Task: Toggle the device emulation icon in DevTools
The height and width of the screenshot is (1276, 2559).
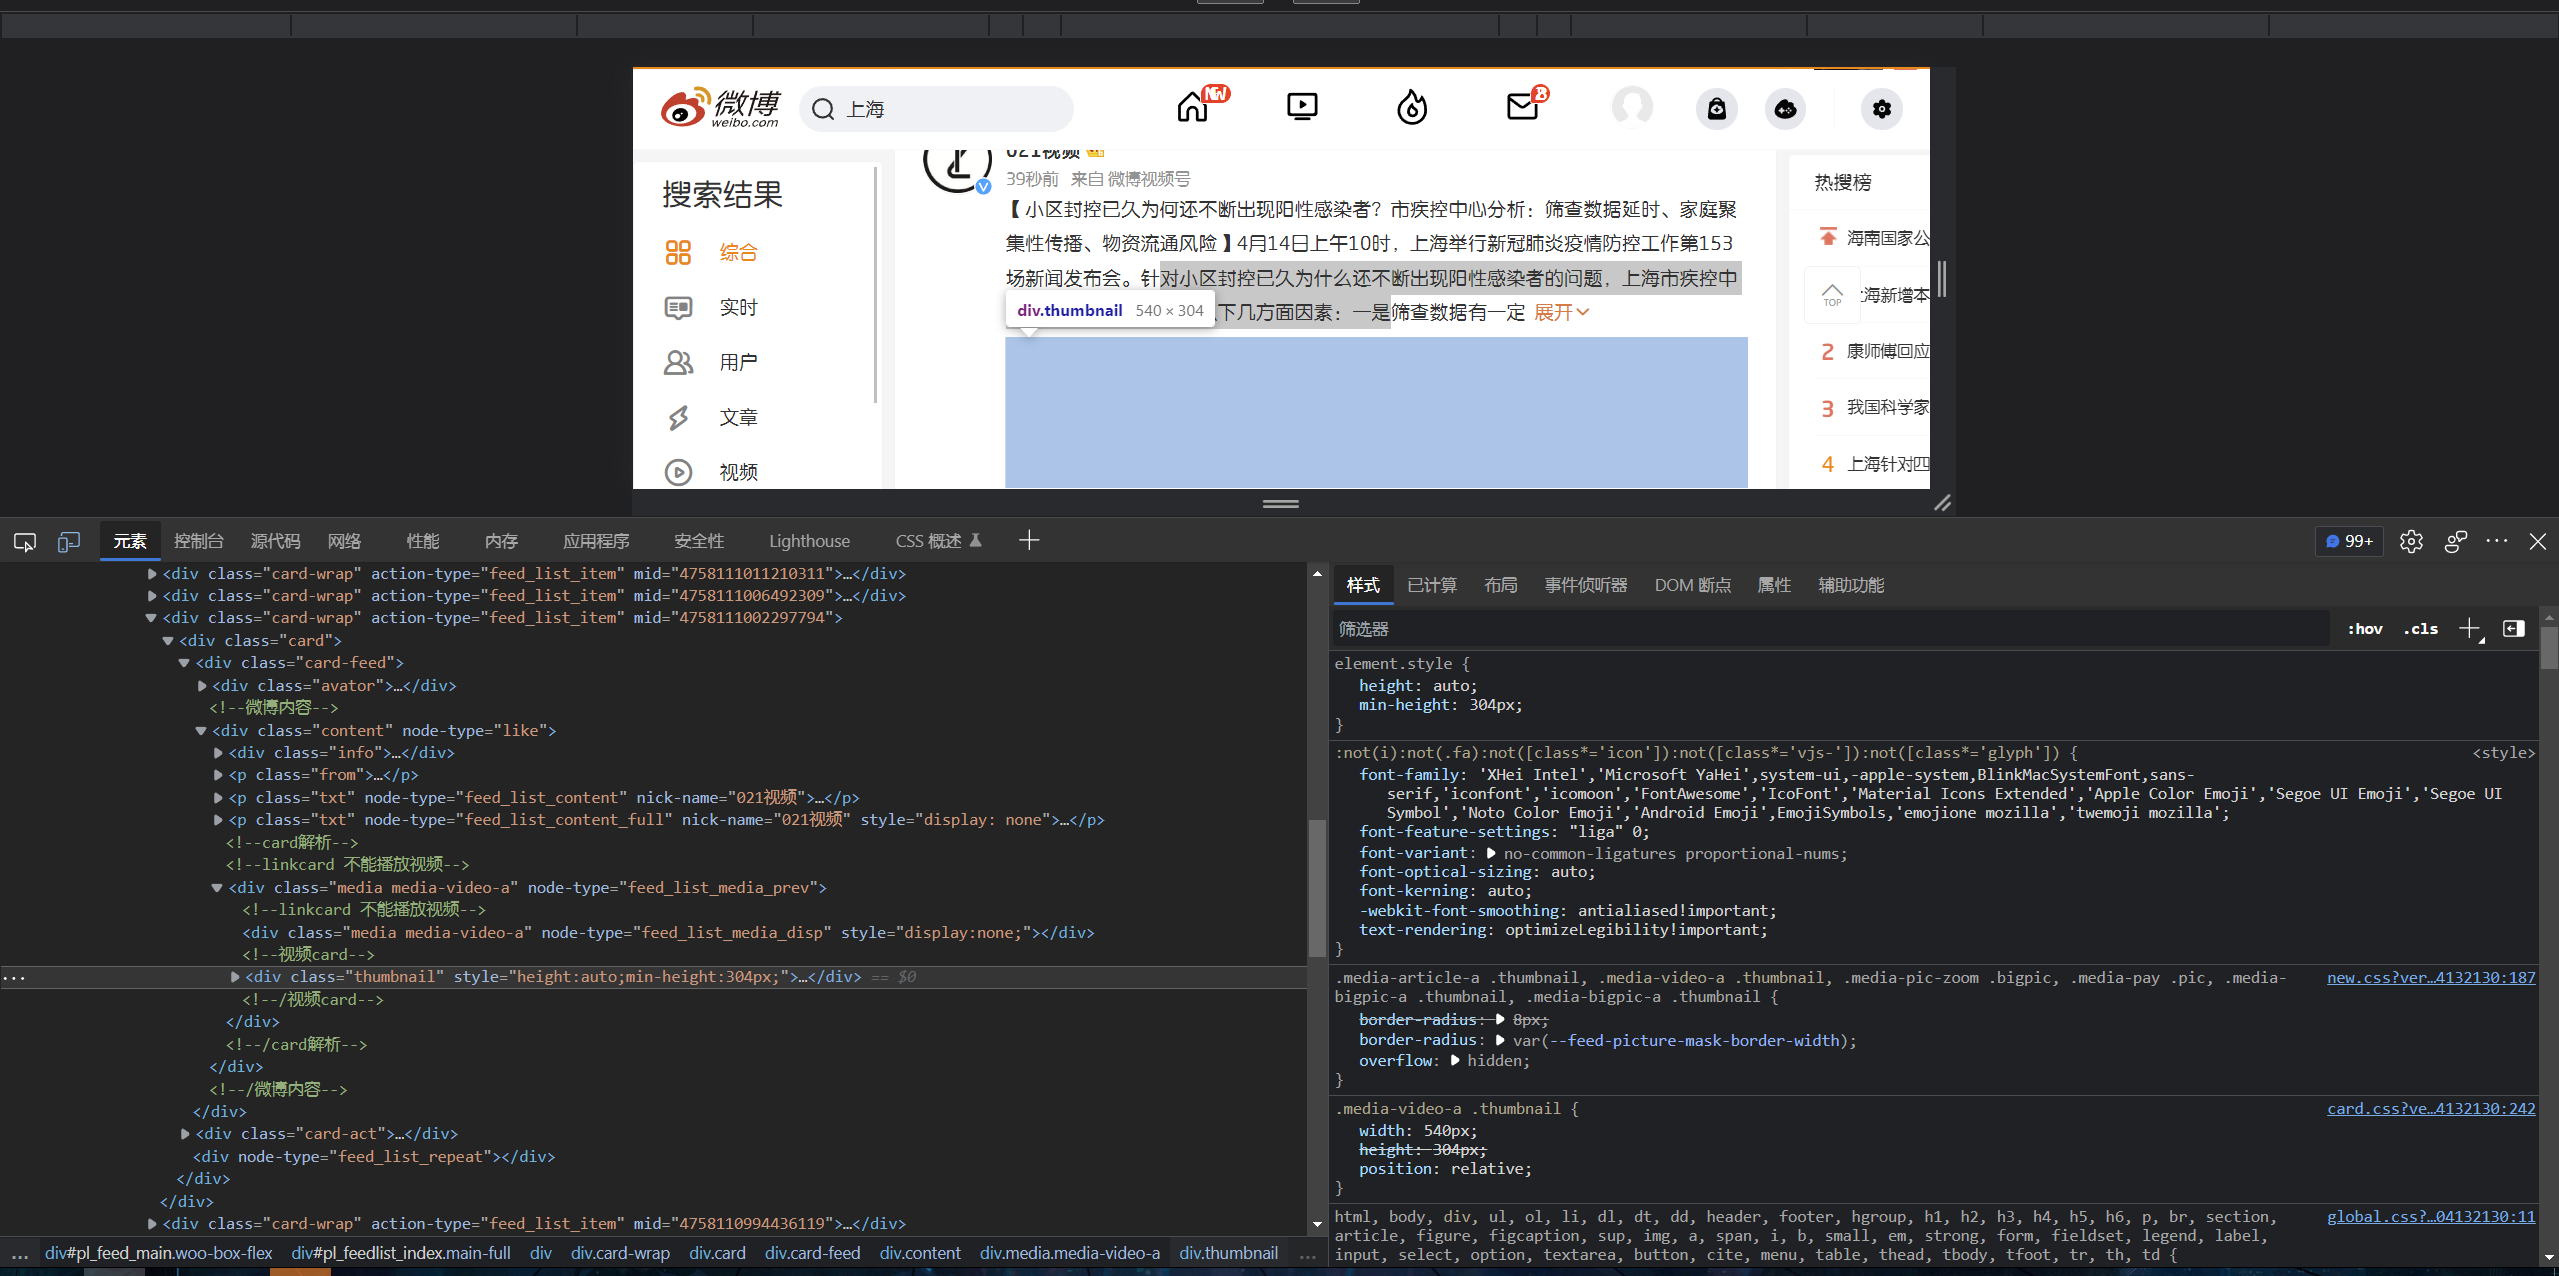Action: (x=68, y=541)
